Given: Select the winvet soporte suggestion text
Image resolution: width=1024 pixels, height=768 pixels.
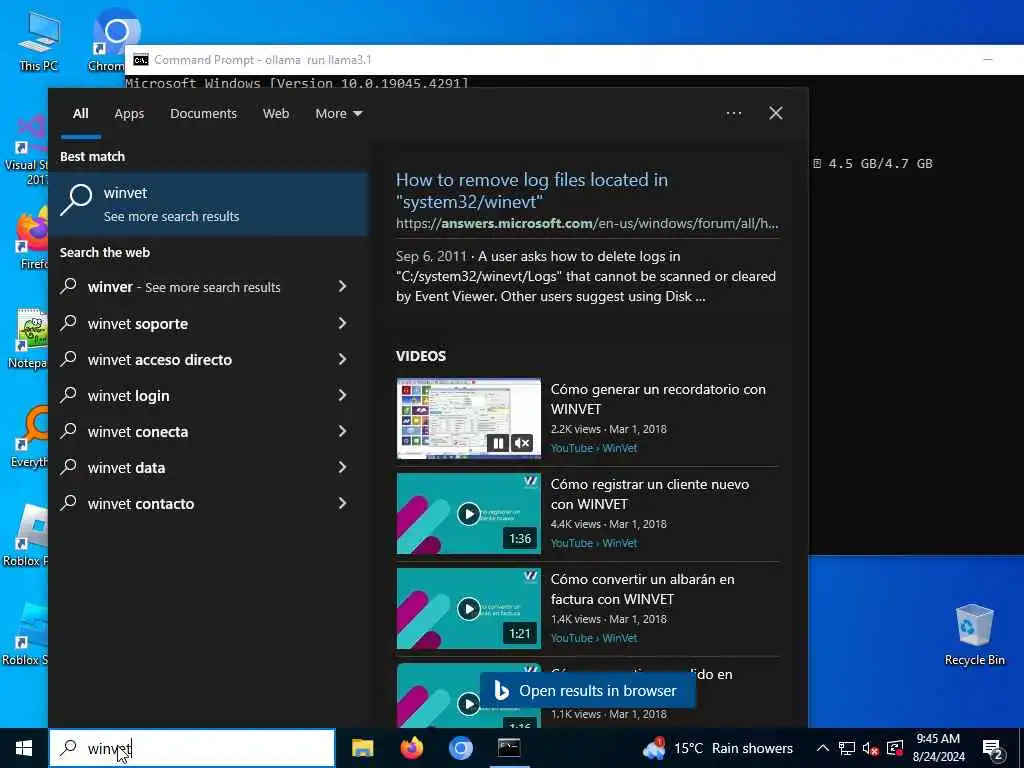Looking at the screenshot, I should 138,324.
